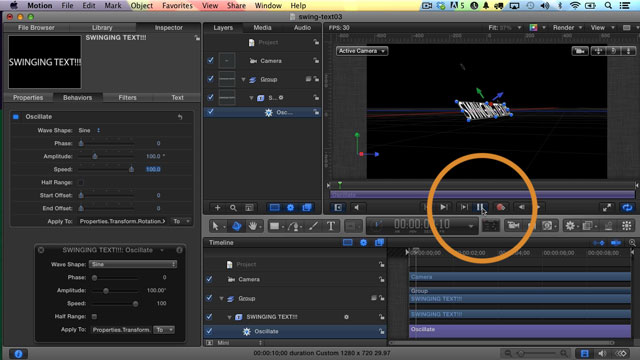Open Wave Shape popup in Inspector
The height and width of the screenshot is (360, 640).
coord(89,130)
